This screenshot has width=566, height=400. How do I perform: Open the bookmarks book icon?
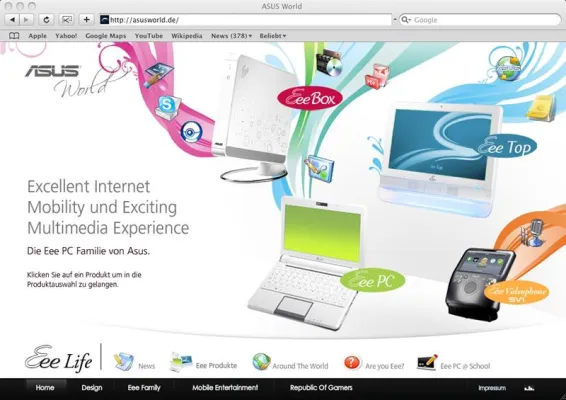coord(14,36)
